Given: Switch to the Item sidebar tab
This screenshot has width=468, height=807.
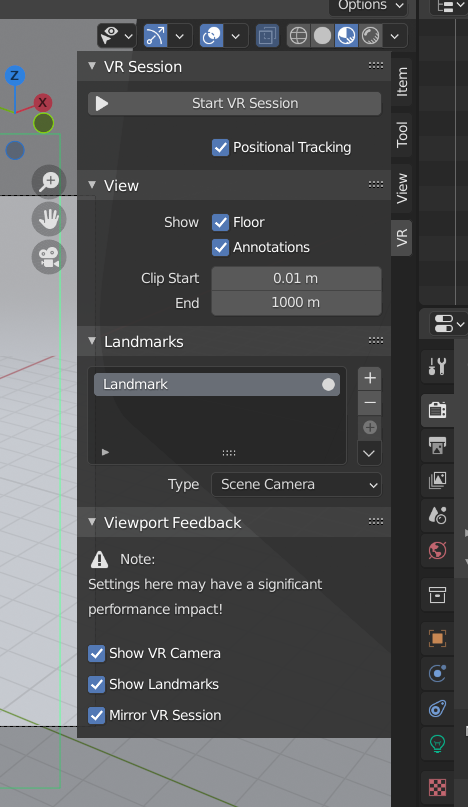Looking at the screenshot, I should coord(402,82).
